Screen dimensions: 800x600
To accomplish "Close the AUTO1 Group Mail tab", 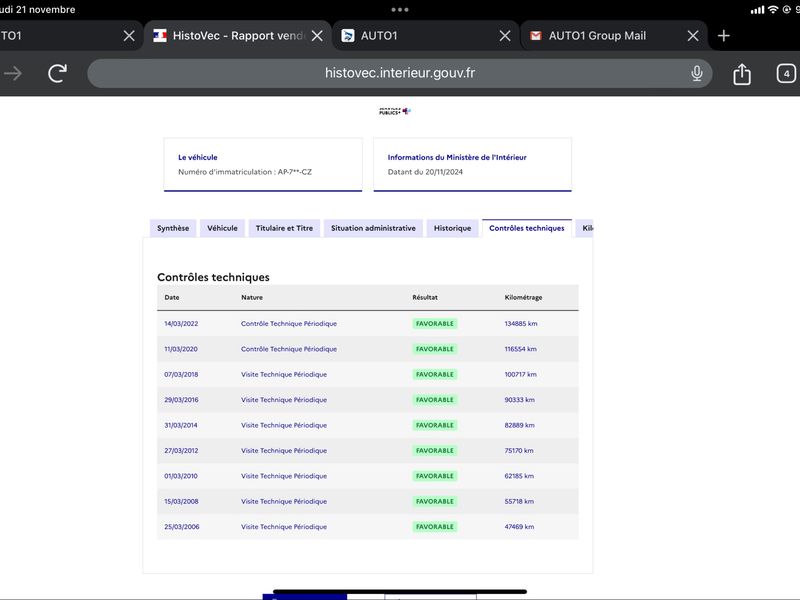I will click(692, 36).
